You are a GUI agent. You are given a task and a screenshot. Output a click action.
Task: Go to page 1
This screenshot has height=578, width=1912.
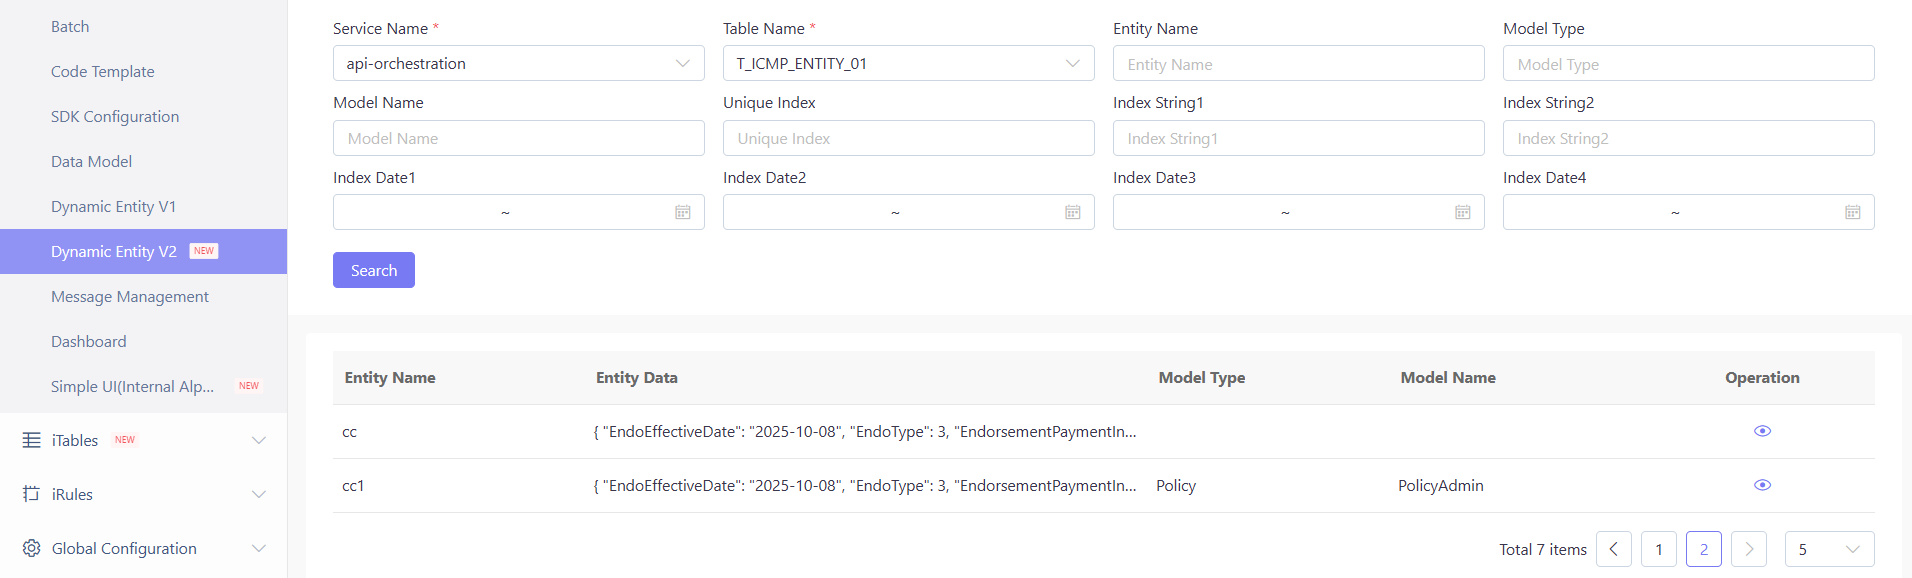coord(1659,549)
